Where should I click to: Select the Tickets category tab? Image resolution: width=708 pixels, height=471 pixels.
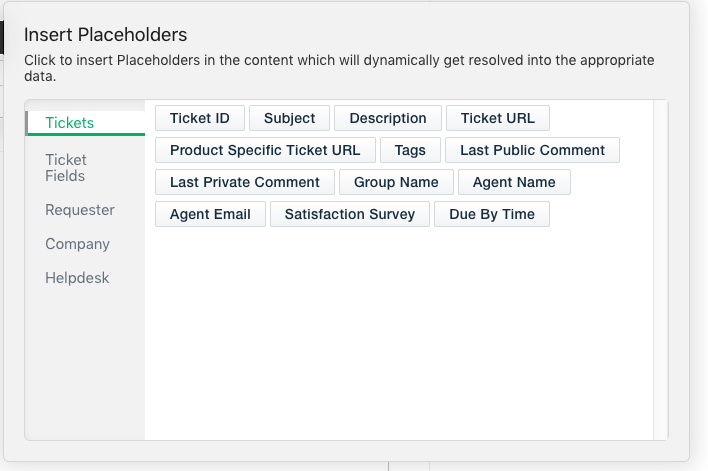click(70, 123)
